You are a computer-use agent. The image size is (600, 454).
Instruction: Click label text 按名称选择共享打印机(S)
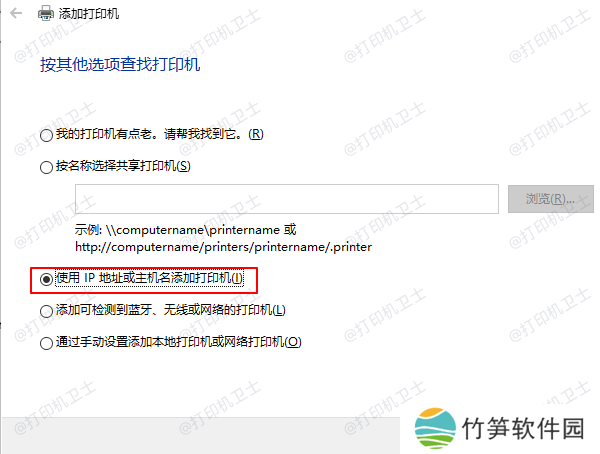123,166
